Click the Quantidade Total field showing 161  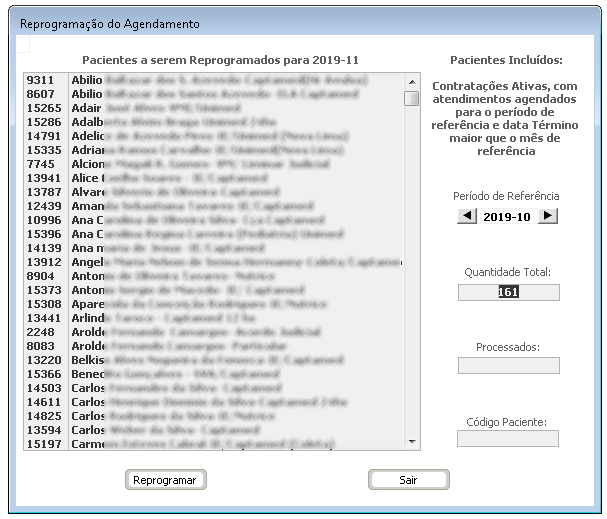tap(508, 292)
